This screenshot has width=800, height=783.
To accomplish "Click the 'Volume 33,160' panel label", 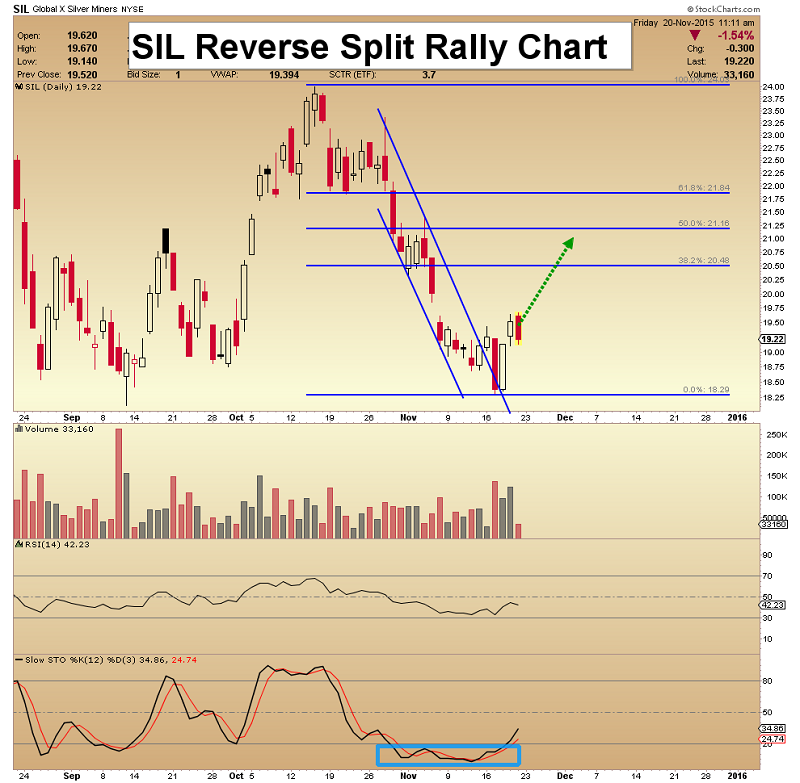I will (59, 429).
